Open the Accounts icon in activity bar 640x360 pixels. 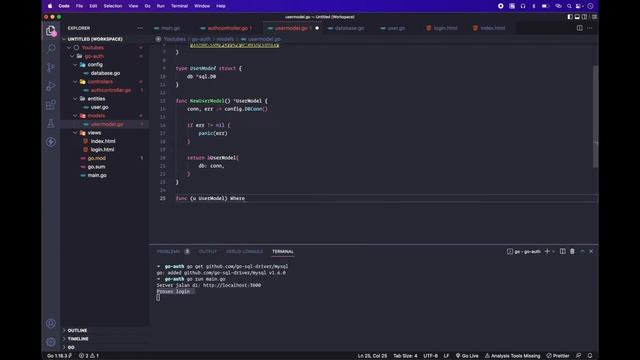tap(51, 323)
